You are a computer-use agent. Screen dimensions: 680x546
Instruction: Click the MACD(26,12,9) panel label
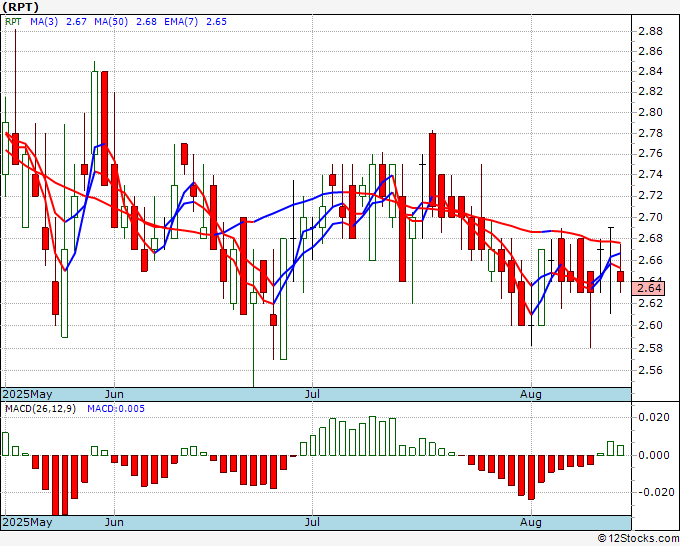pos(40,409)
